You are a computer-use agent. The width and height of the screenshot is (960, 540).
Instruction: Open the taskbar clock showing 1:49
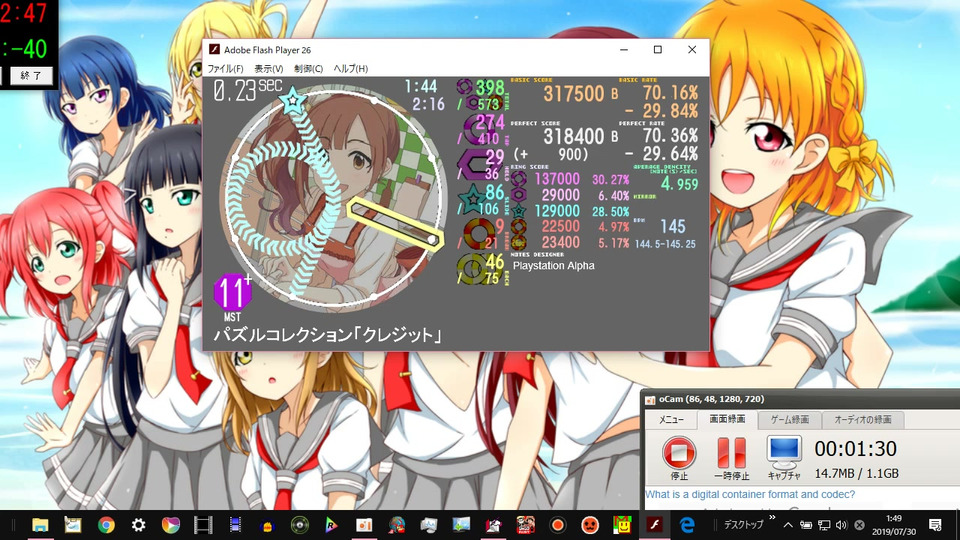(893, 525)
